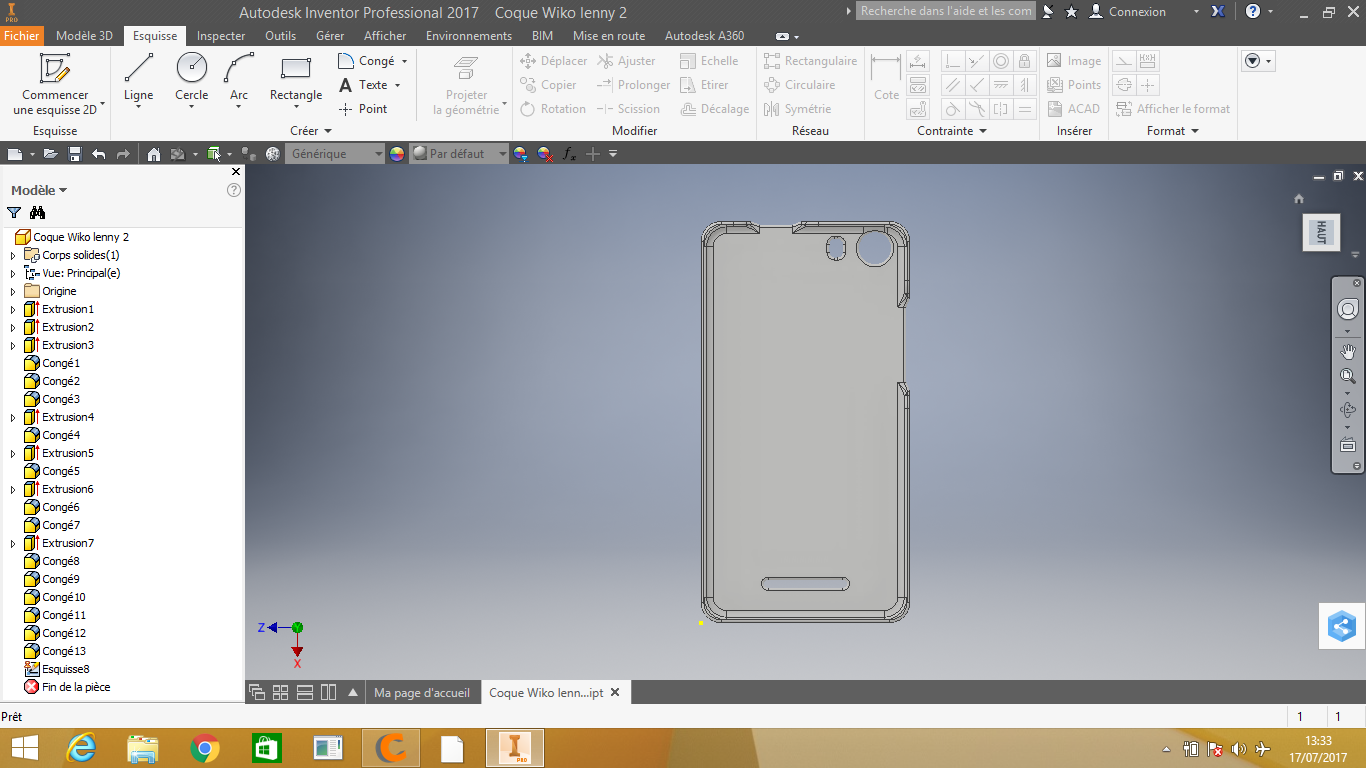Undo the last action in the quick access toolbar
Image resolution: width=1366 pixels, height=768 pixels.
[98, 154]
